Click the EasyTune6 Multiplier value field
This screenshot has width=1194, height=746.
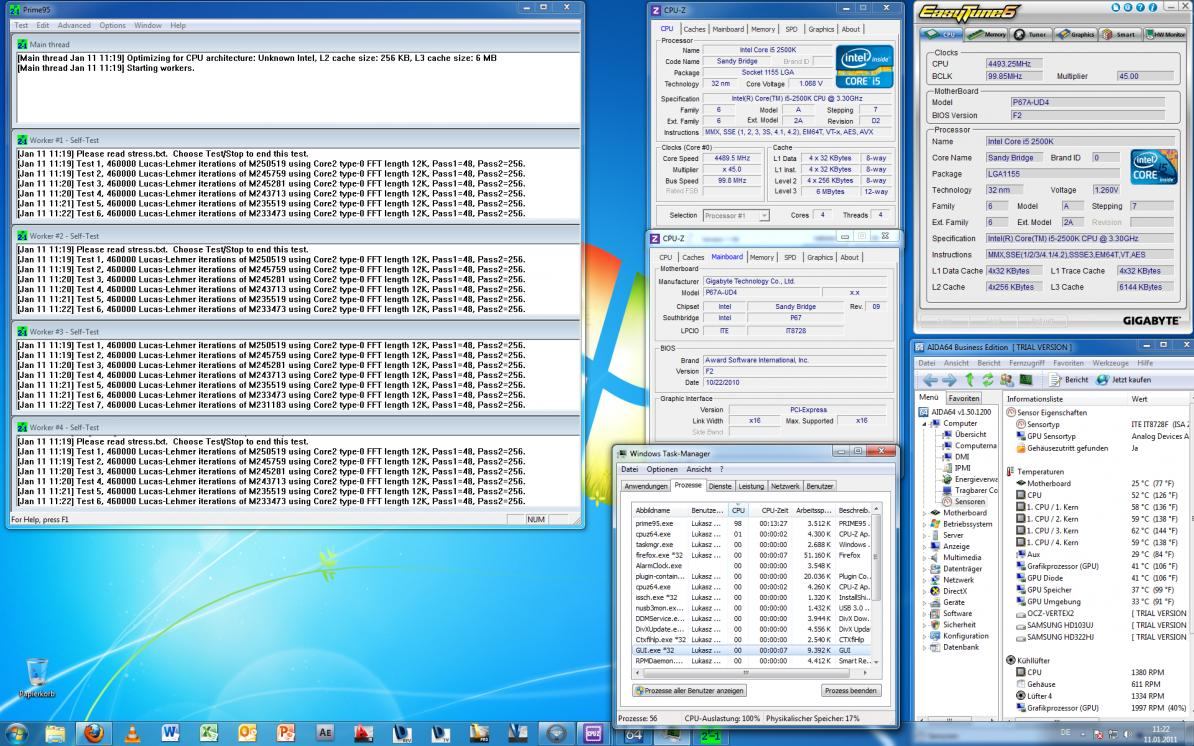coord(1144,76)
